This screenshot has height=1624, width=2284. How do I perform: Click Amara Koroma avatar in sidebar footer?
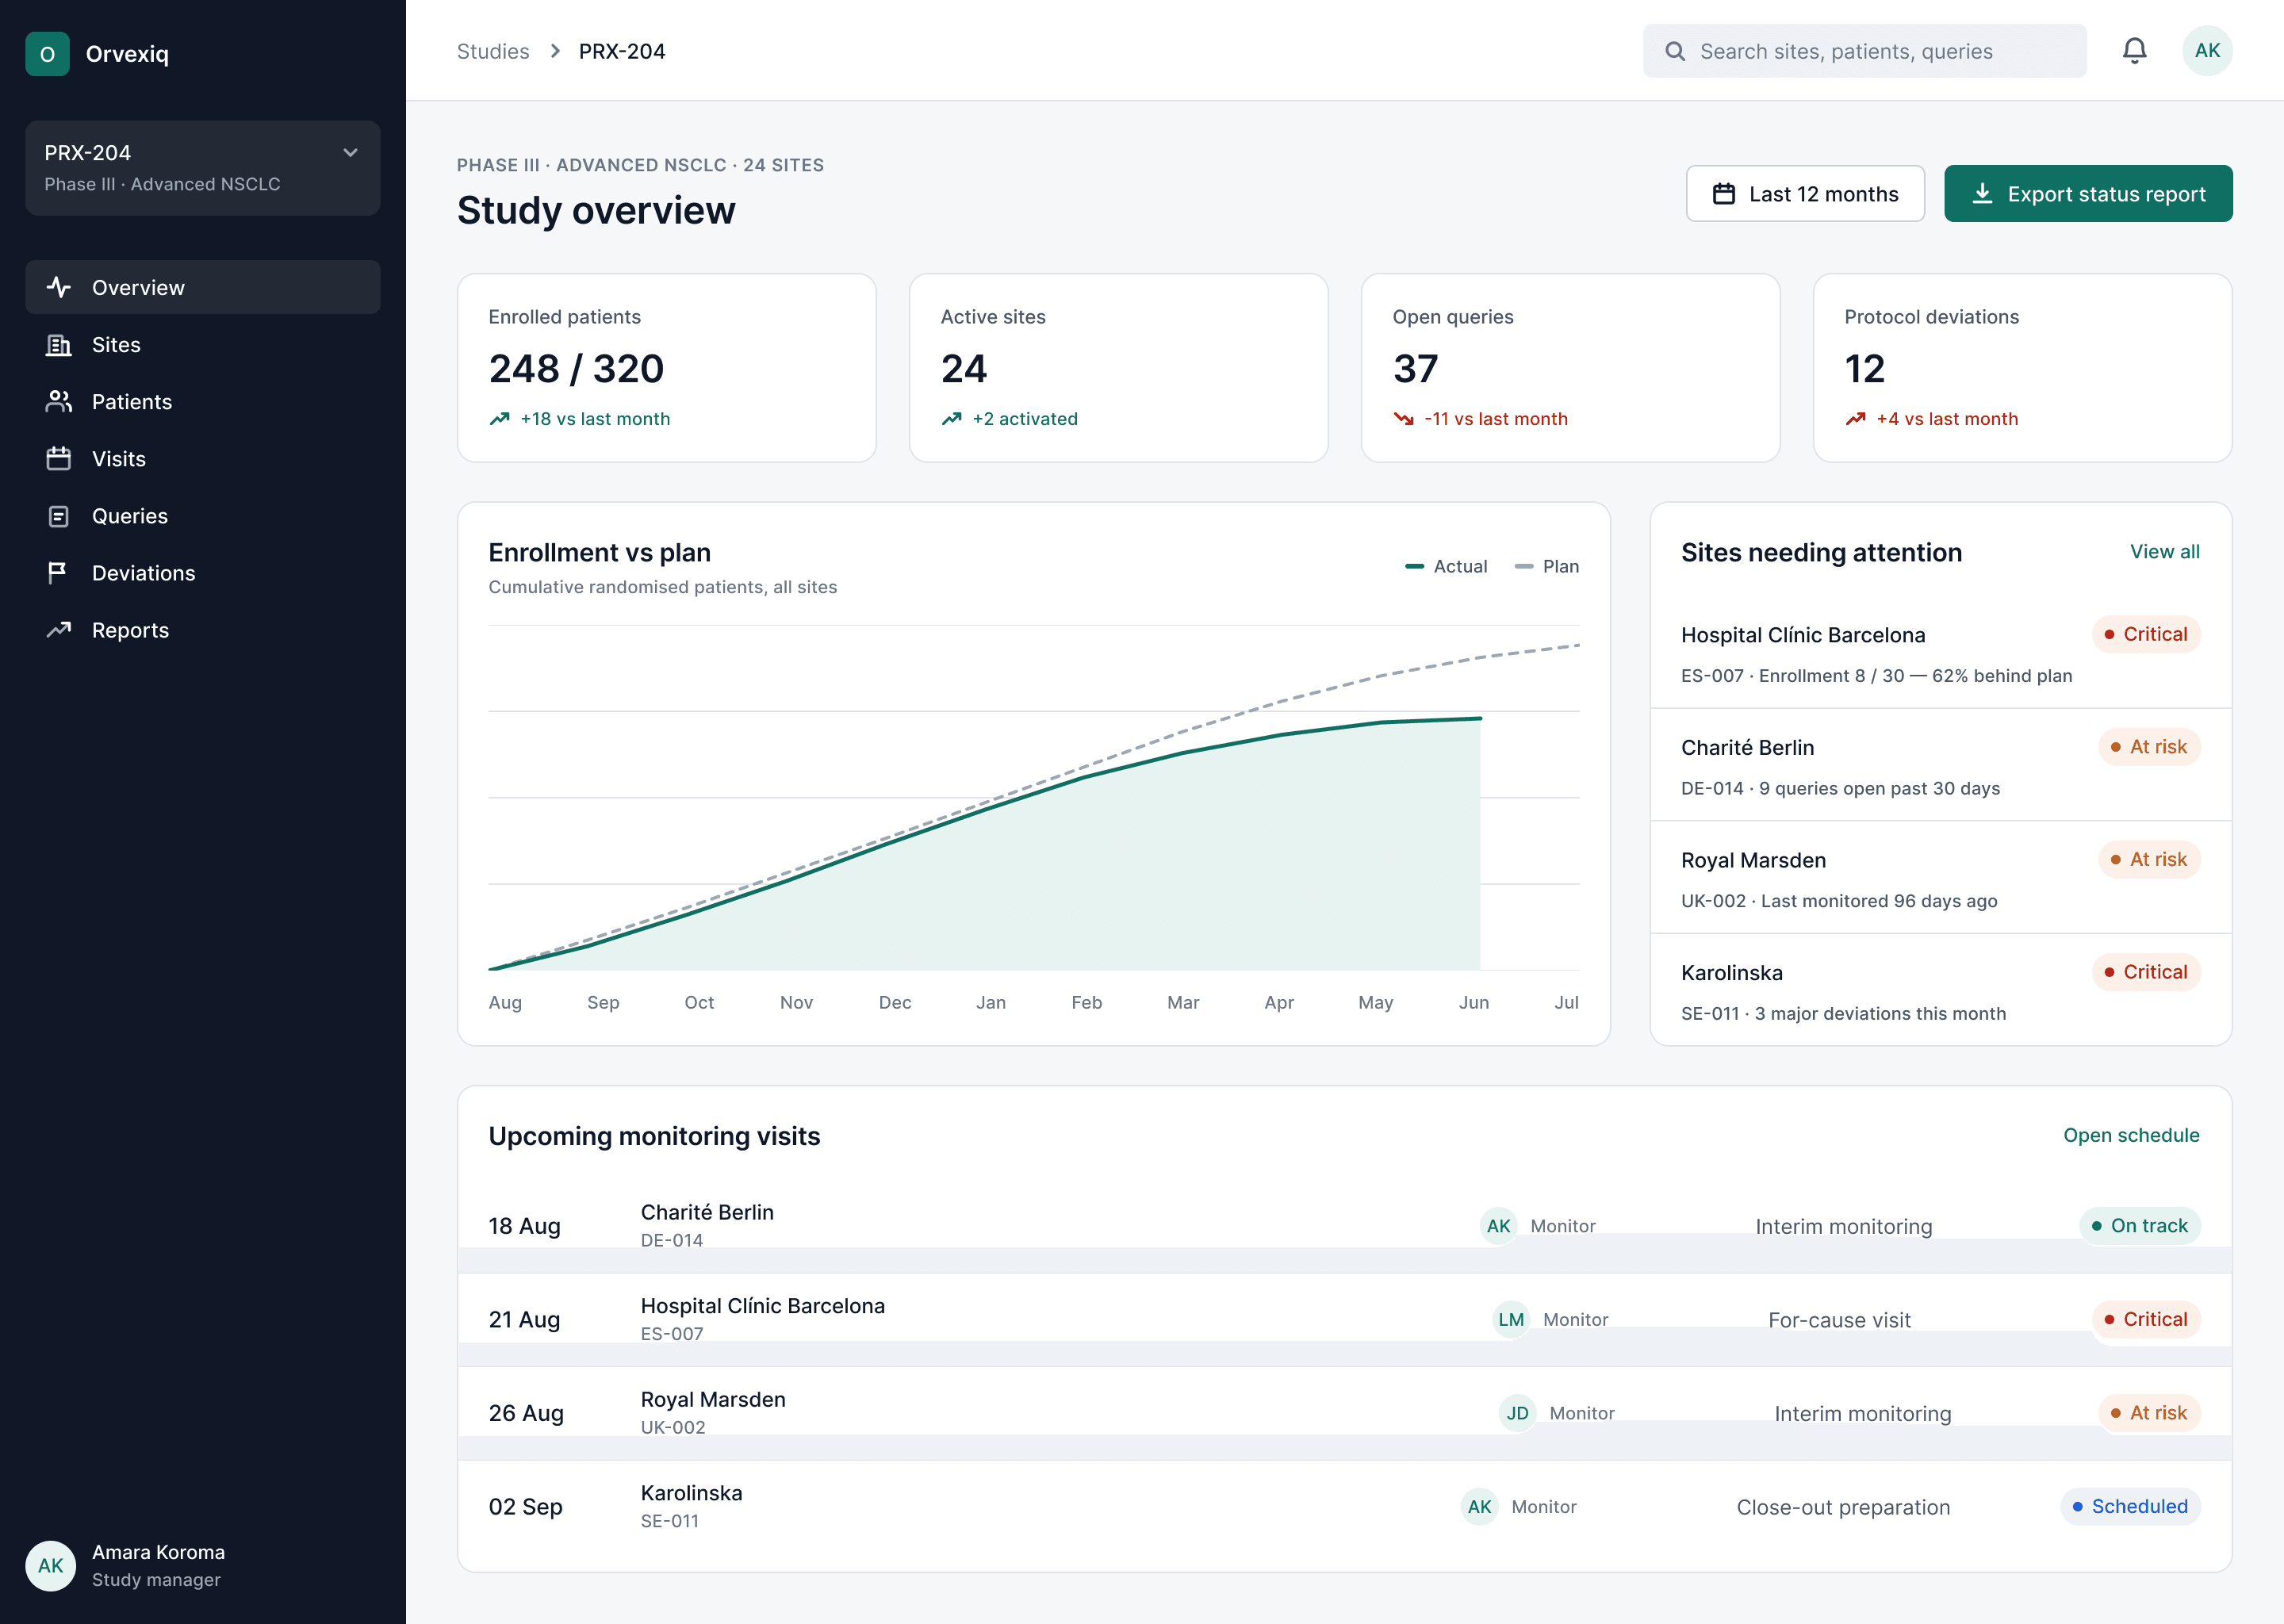coord(51,1566)
